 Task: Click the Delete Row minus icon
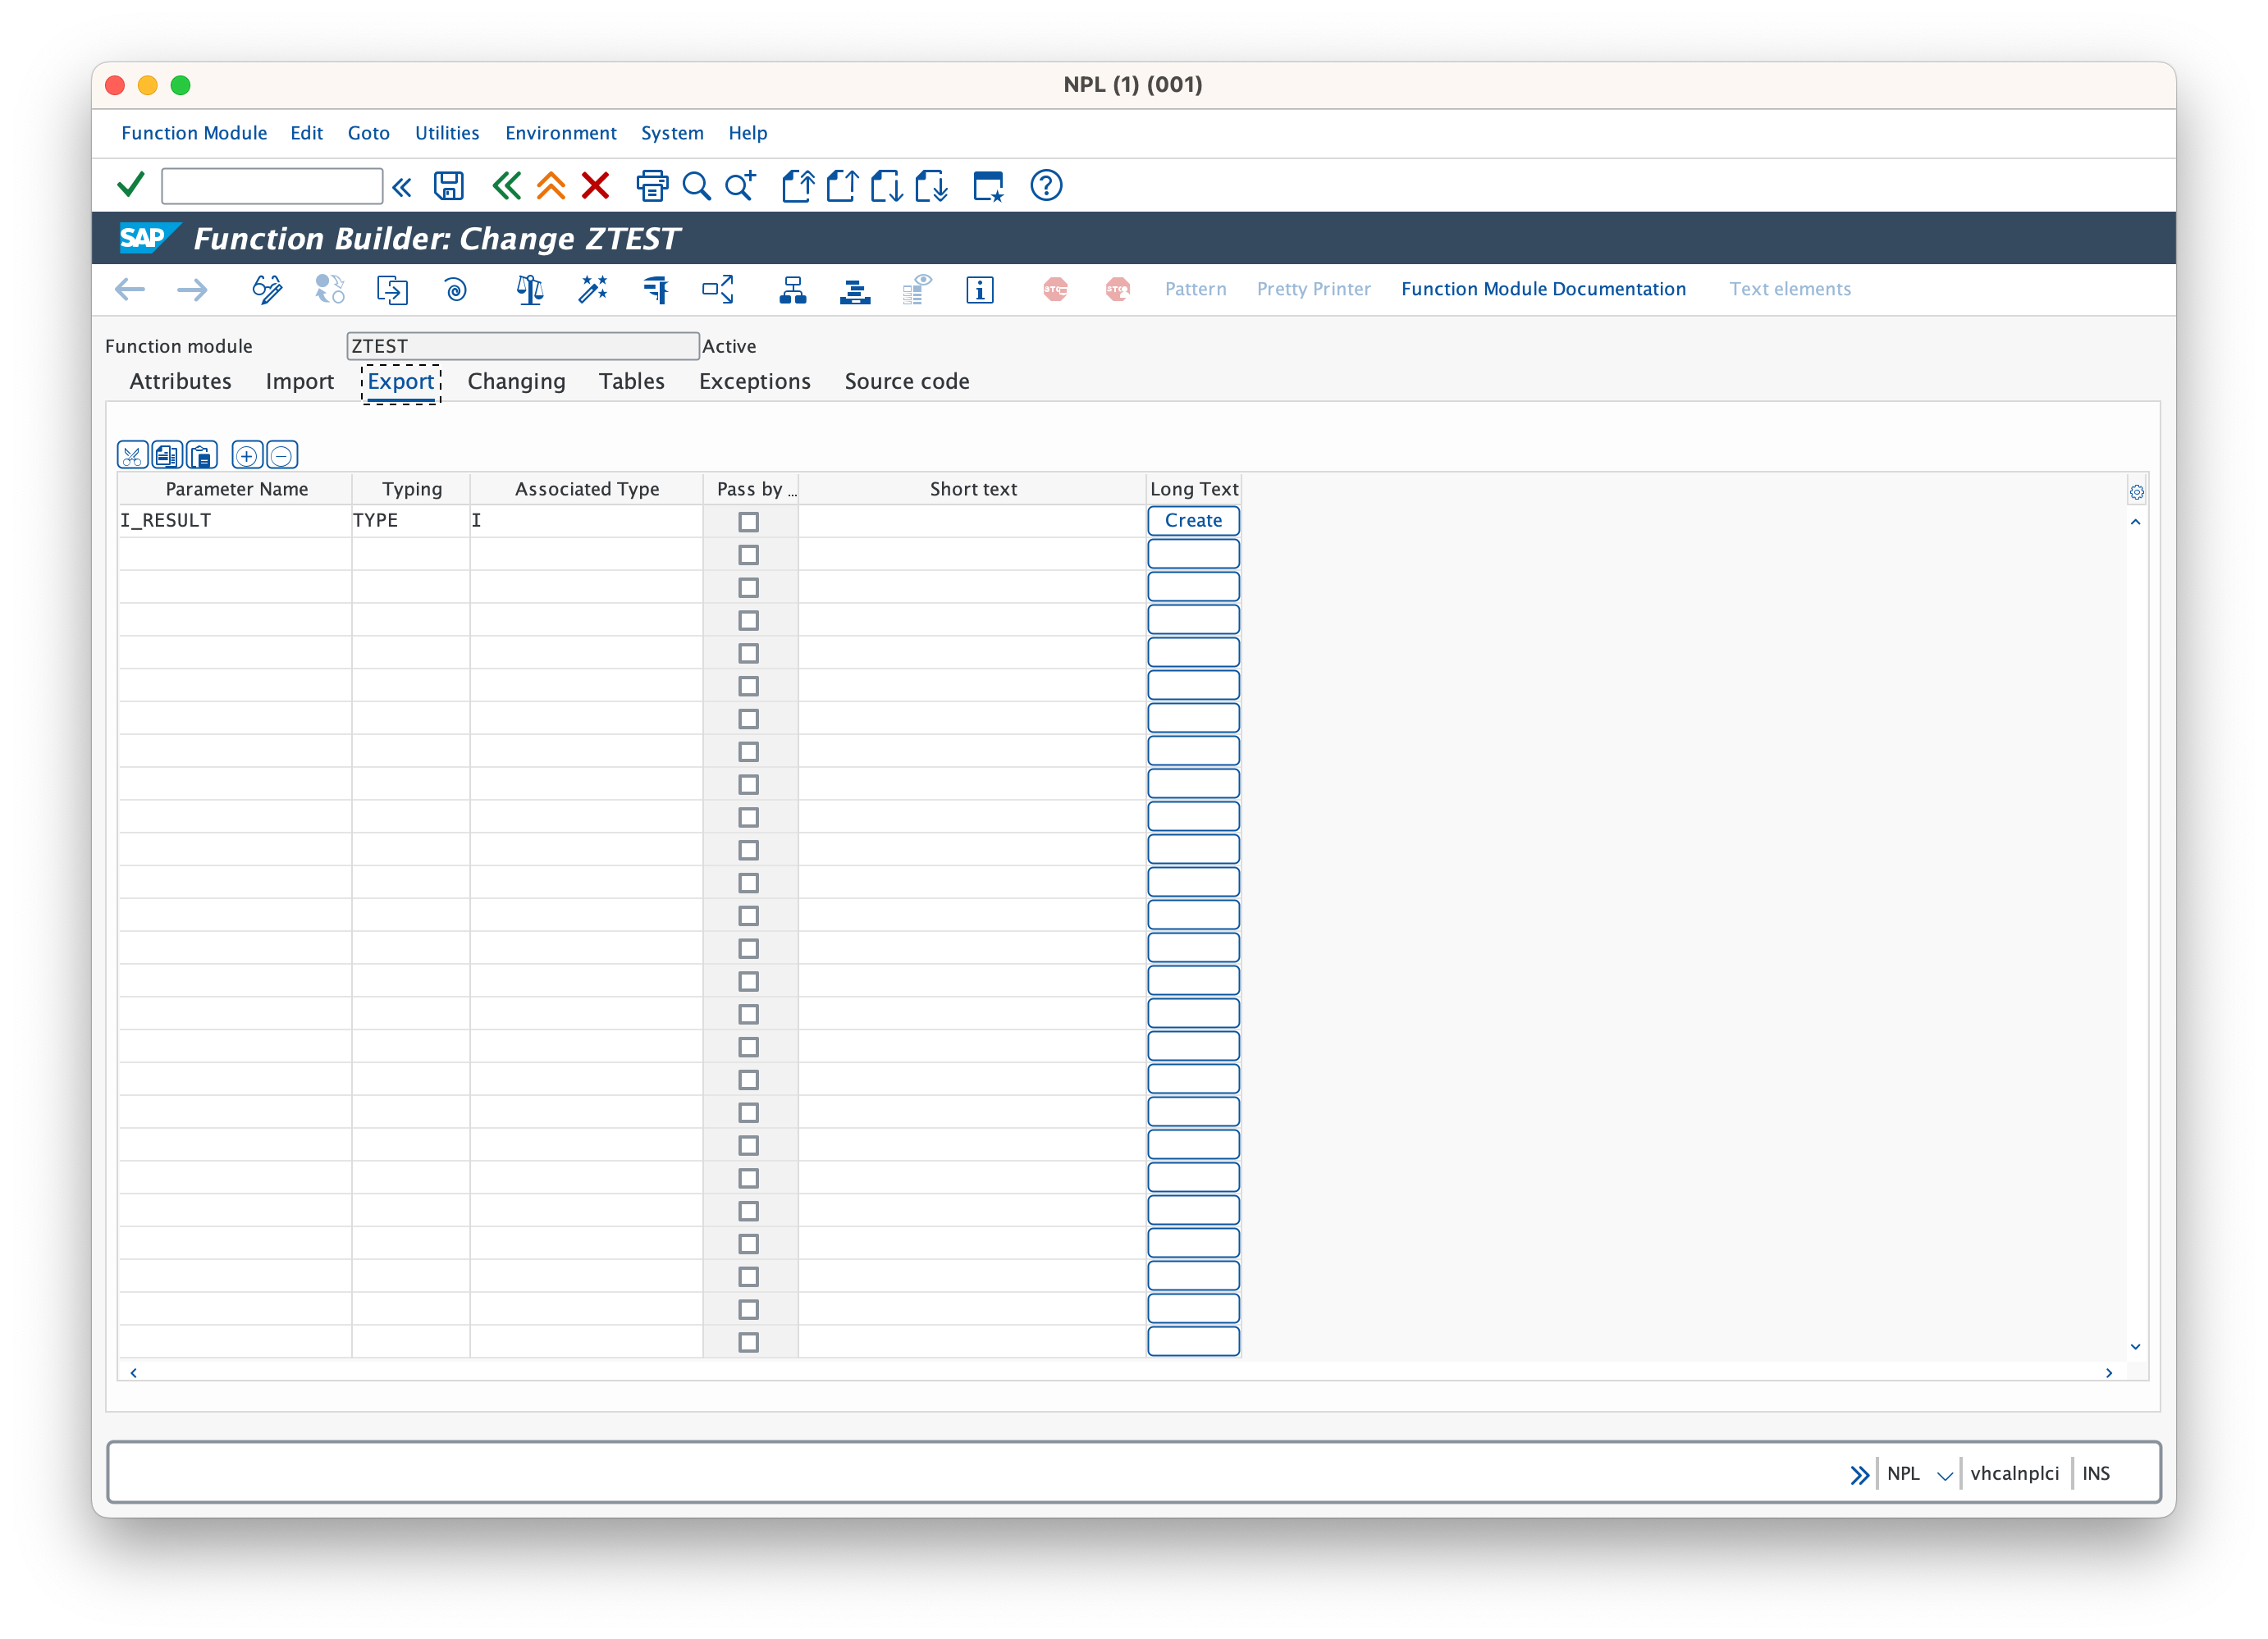[x=282, y=456]
